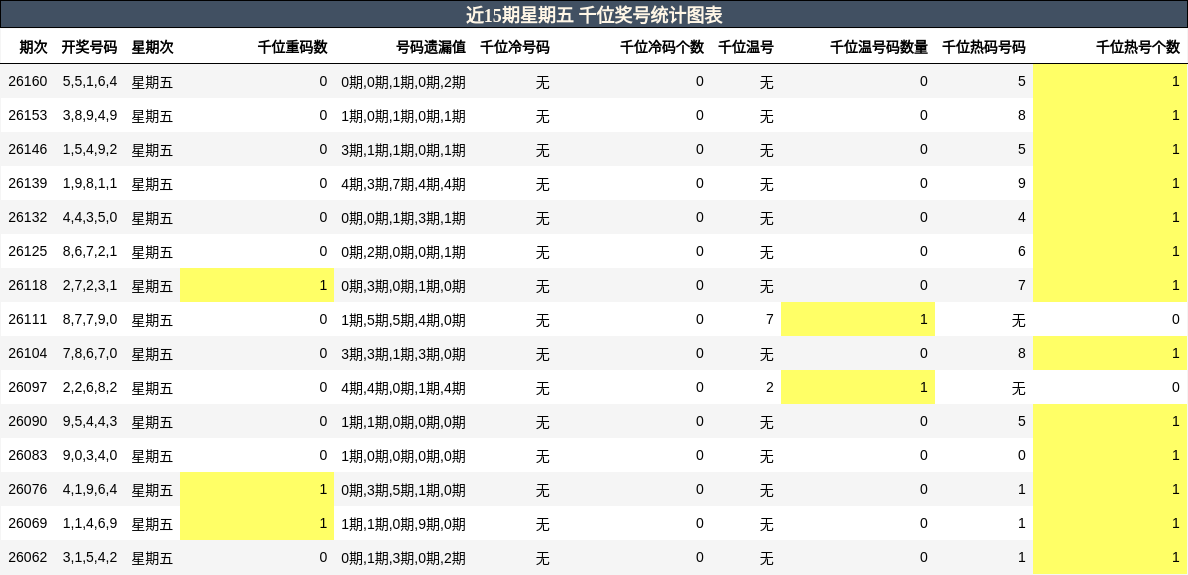Click omission value 4期,4期,0期,1期,4期
This screenshot has height=575, width=1188.
403,388
